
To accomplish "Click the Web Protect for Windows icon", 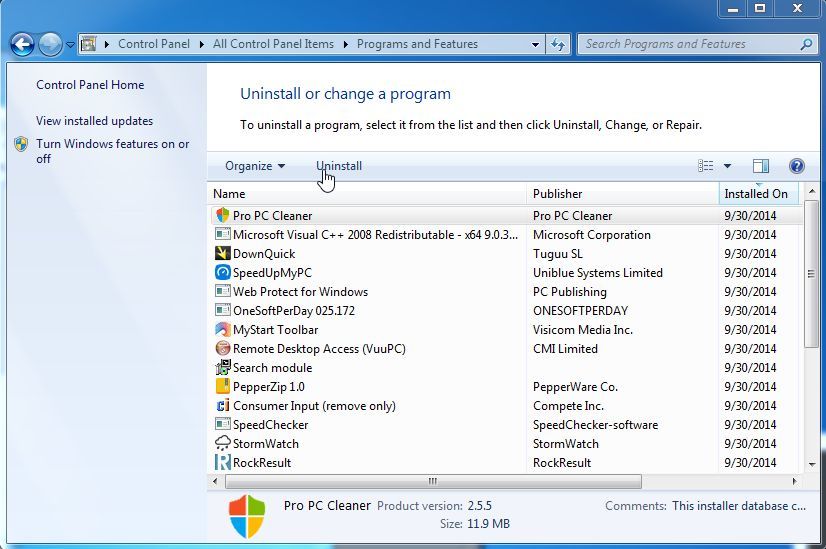I will pos(223,291).
